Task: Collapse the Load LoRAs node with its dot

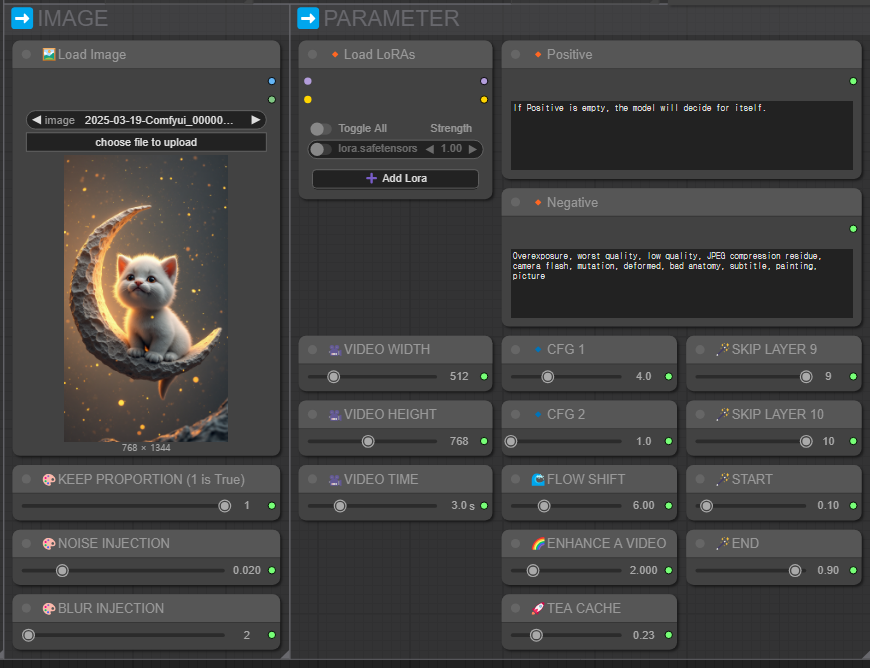Action: point(312,54)
